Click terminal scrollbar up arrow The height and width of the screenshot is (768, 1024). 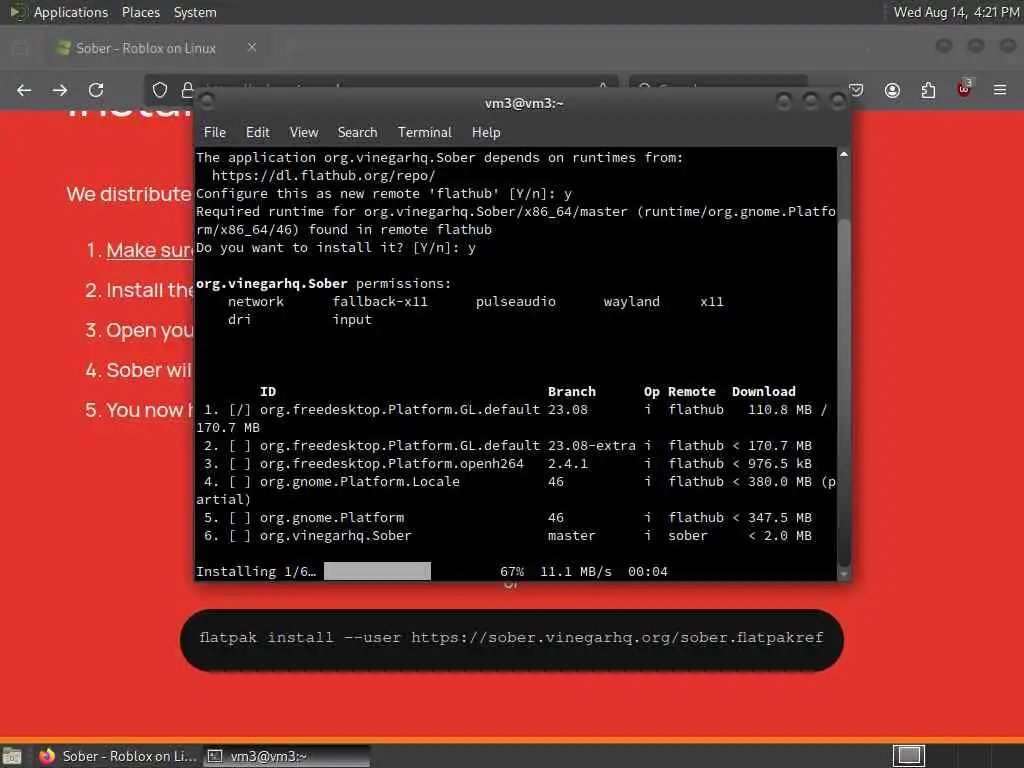click(x=843, y=155)
